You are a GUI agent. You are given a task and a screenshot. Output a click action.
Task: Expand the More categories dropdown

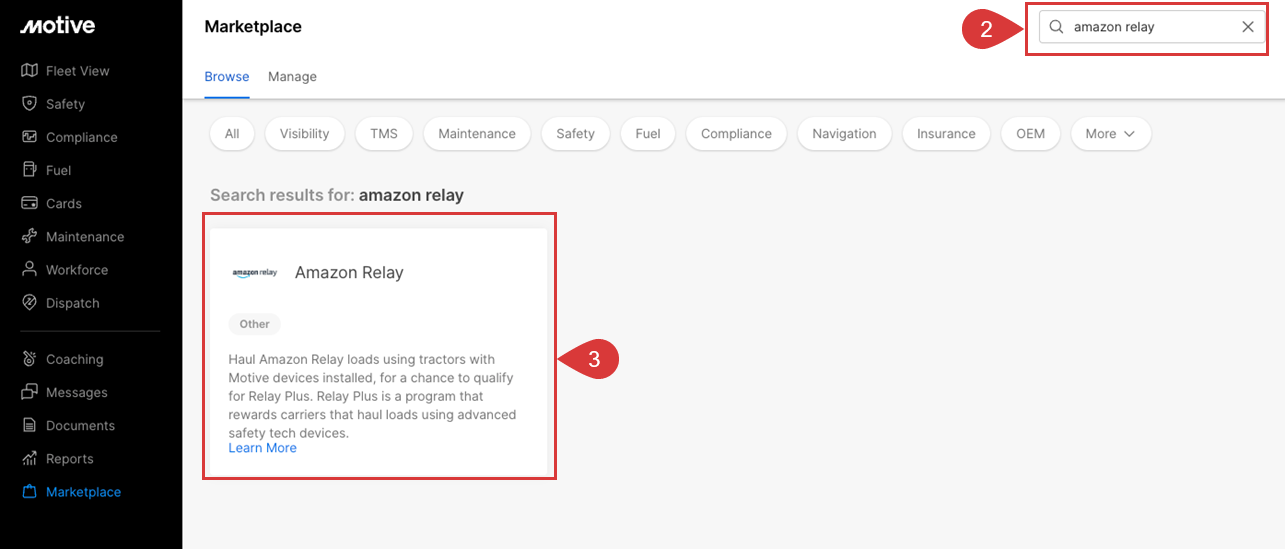(x=1111, y=133)
